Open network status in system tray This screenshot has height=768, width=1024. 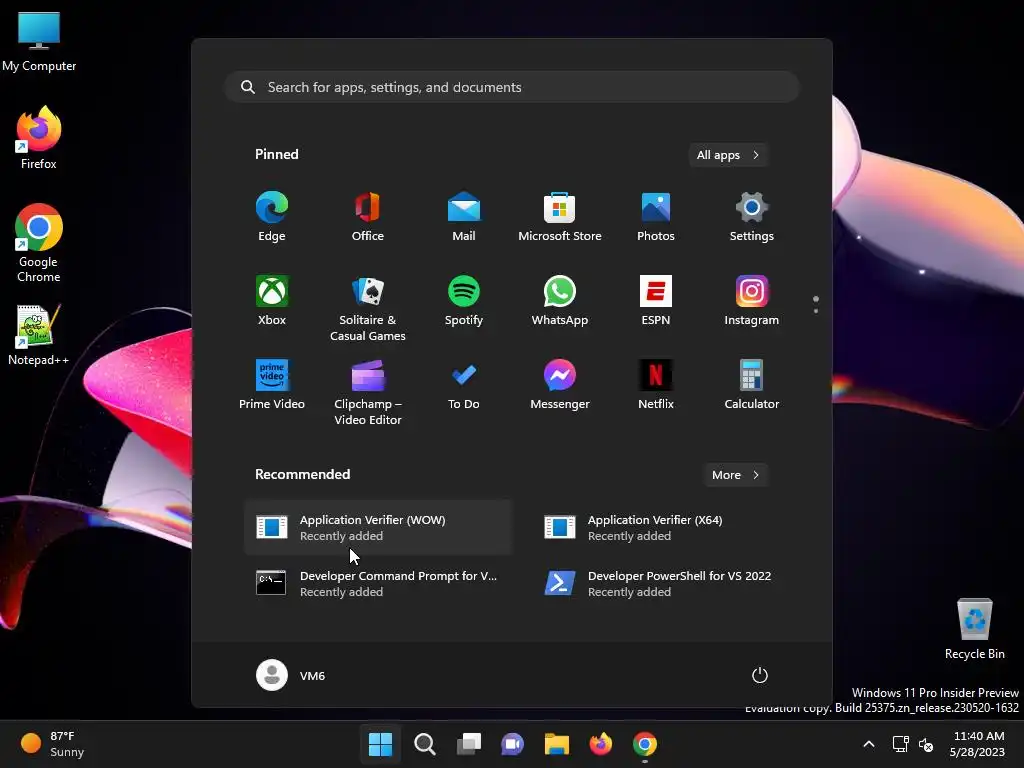pyautogui.click(x=901, y=744)
